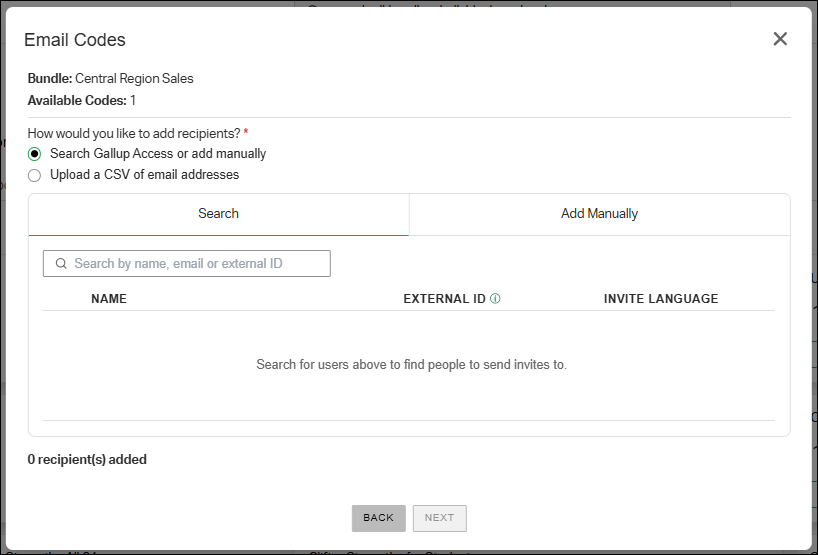This screenshot has width=818, height=555.
Task: Click the BACK button
Action: (x=379, y=518)
